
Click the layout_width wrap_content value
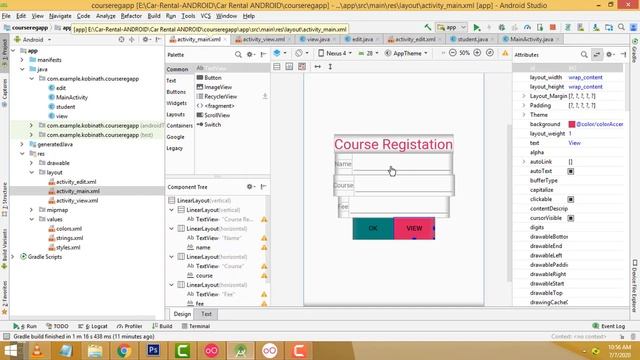pyautogui.click(x=585, y=78)
